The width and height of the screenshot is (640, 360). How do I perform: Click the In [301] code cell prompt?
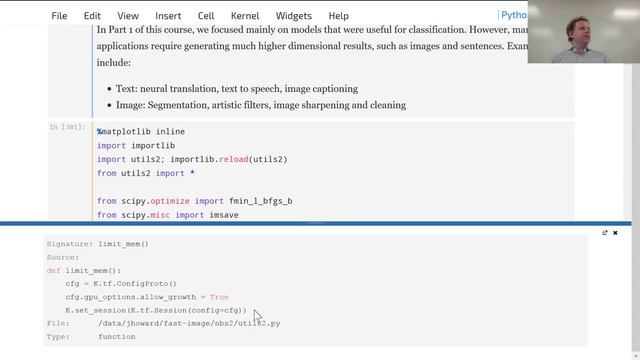[x=67, y=127]
